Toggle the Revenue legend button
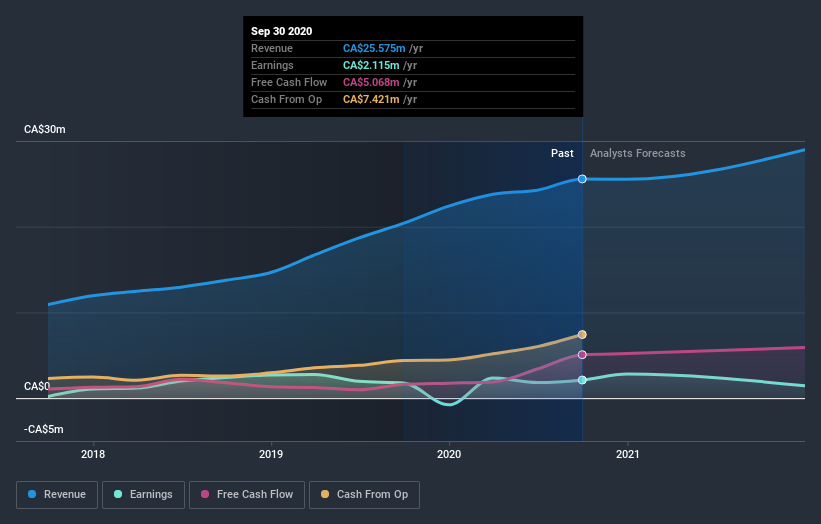This screenshot has height=524, width=821. [57, 495]
